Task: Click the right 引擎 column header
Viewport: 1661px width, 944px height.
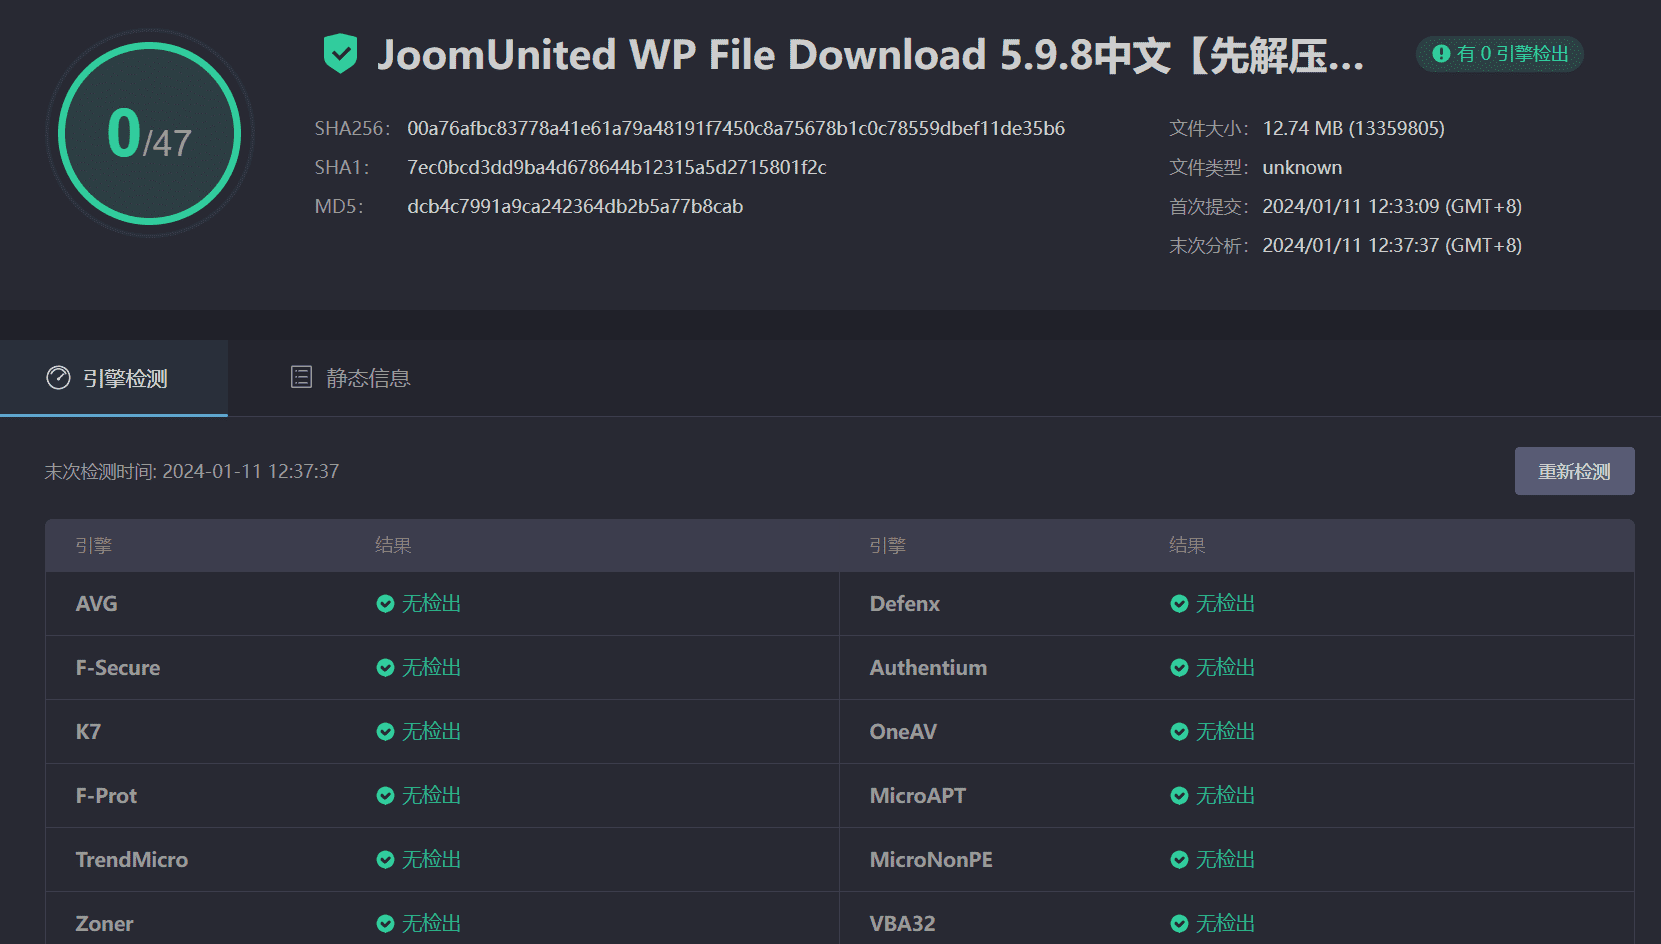Action: (x=888, y=546)
